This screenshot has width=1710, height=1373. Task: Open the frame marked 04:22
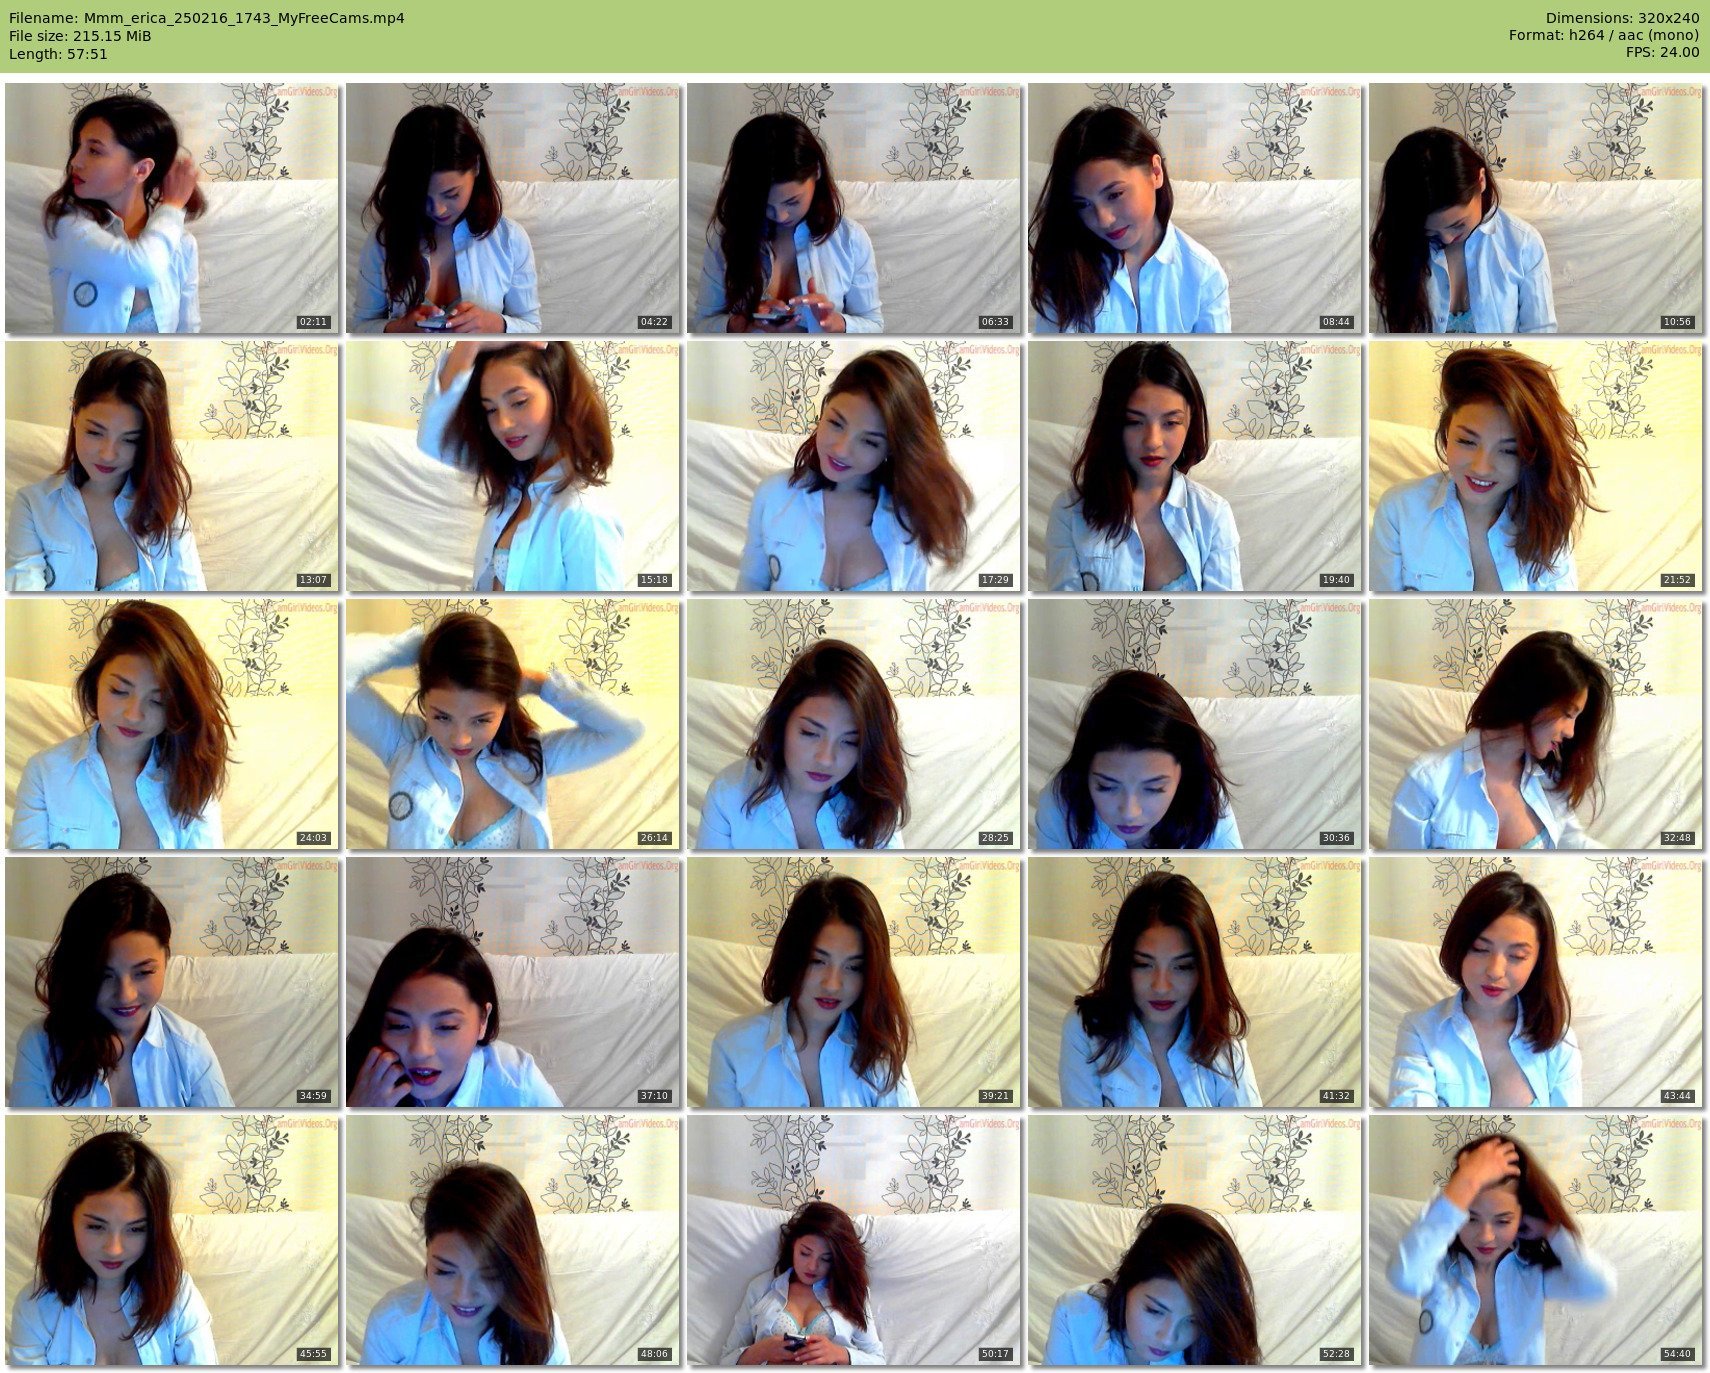[x=513, y=208]
